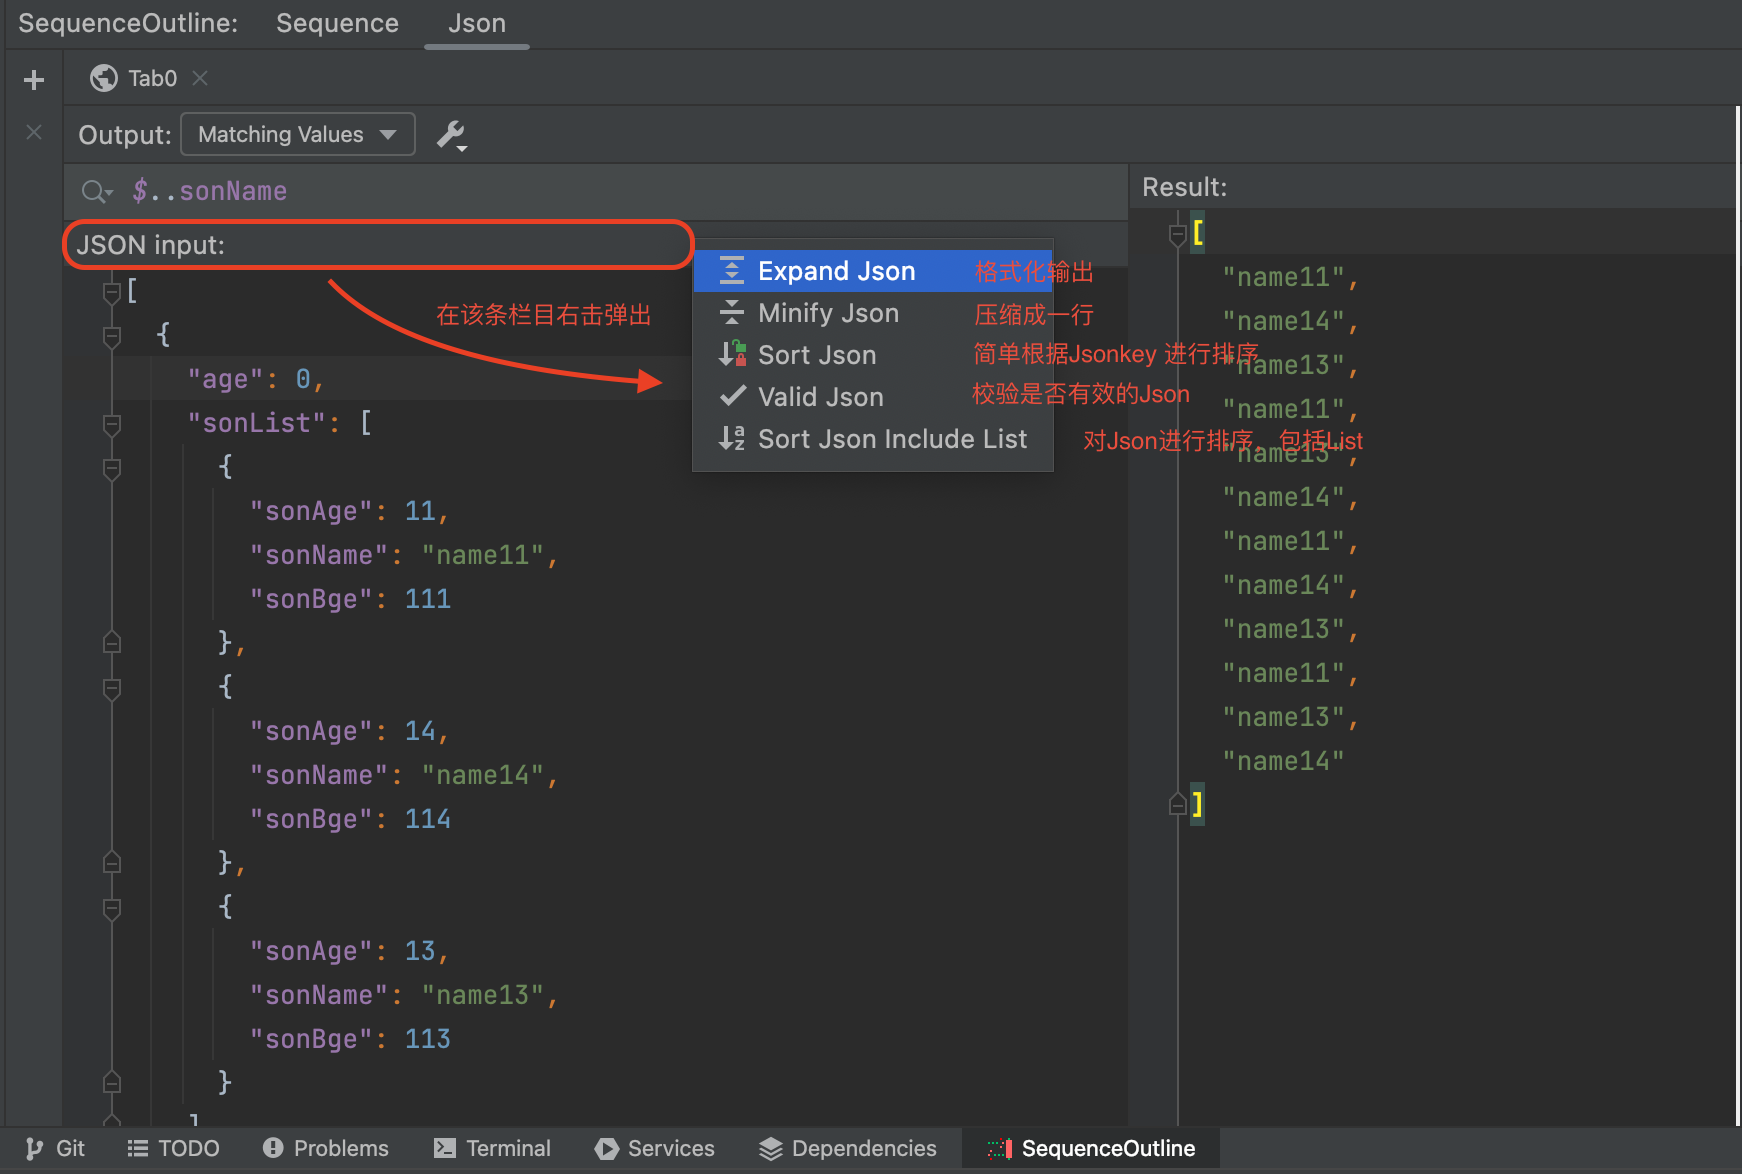Collapse the sonList array fold marker

(112, 424)
